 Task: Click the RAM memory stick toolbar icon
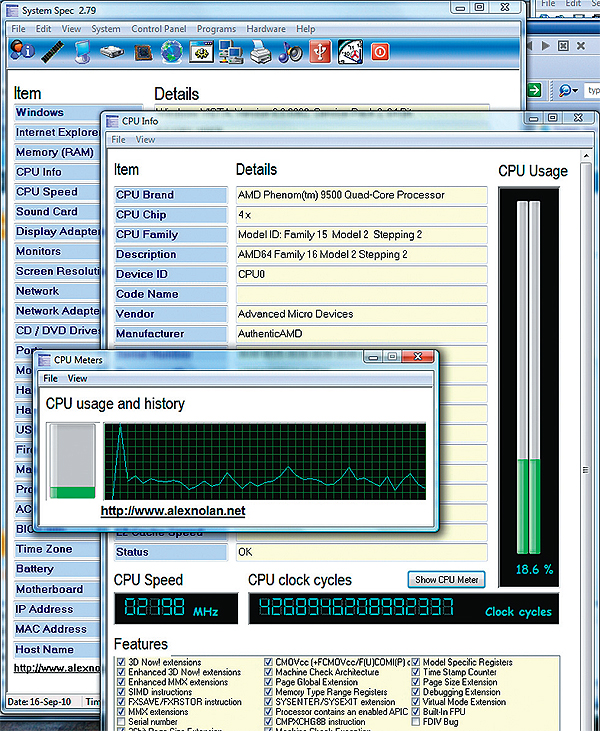click(x=53, y=51)
